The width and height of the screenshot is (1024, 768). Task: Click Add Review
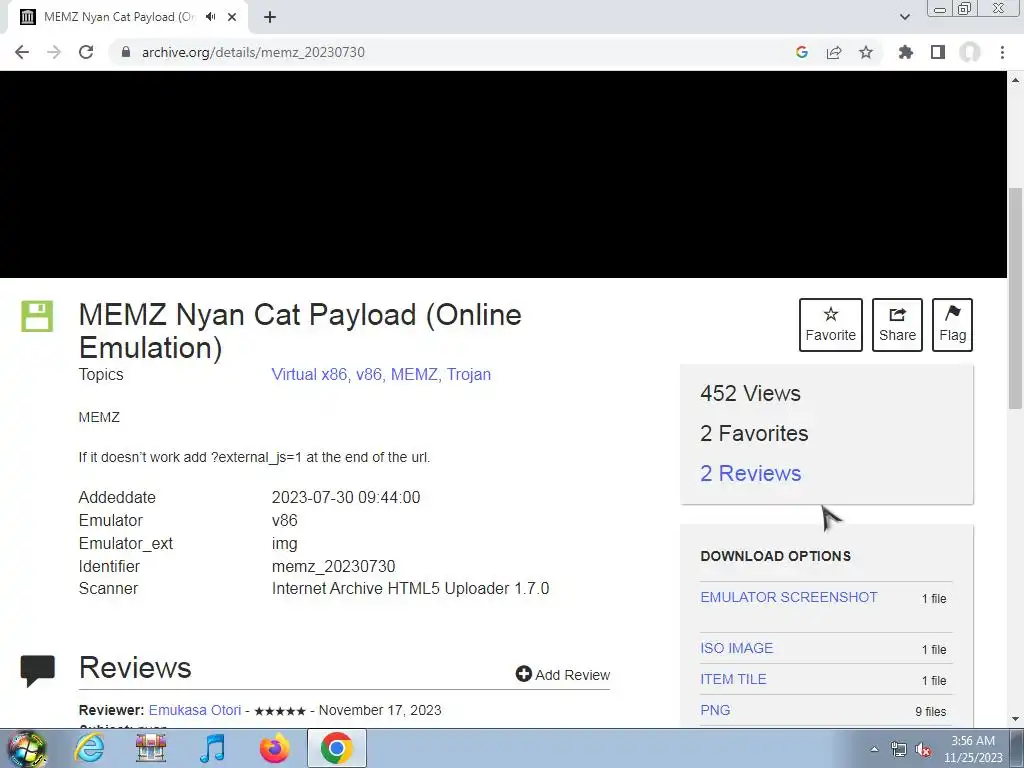tap(562, 675)
